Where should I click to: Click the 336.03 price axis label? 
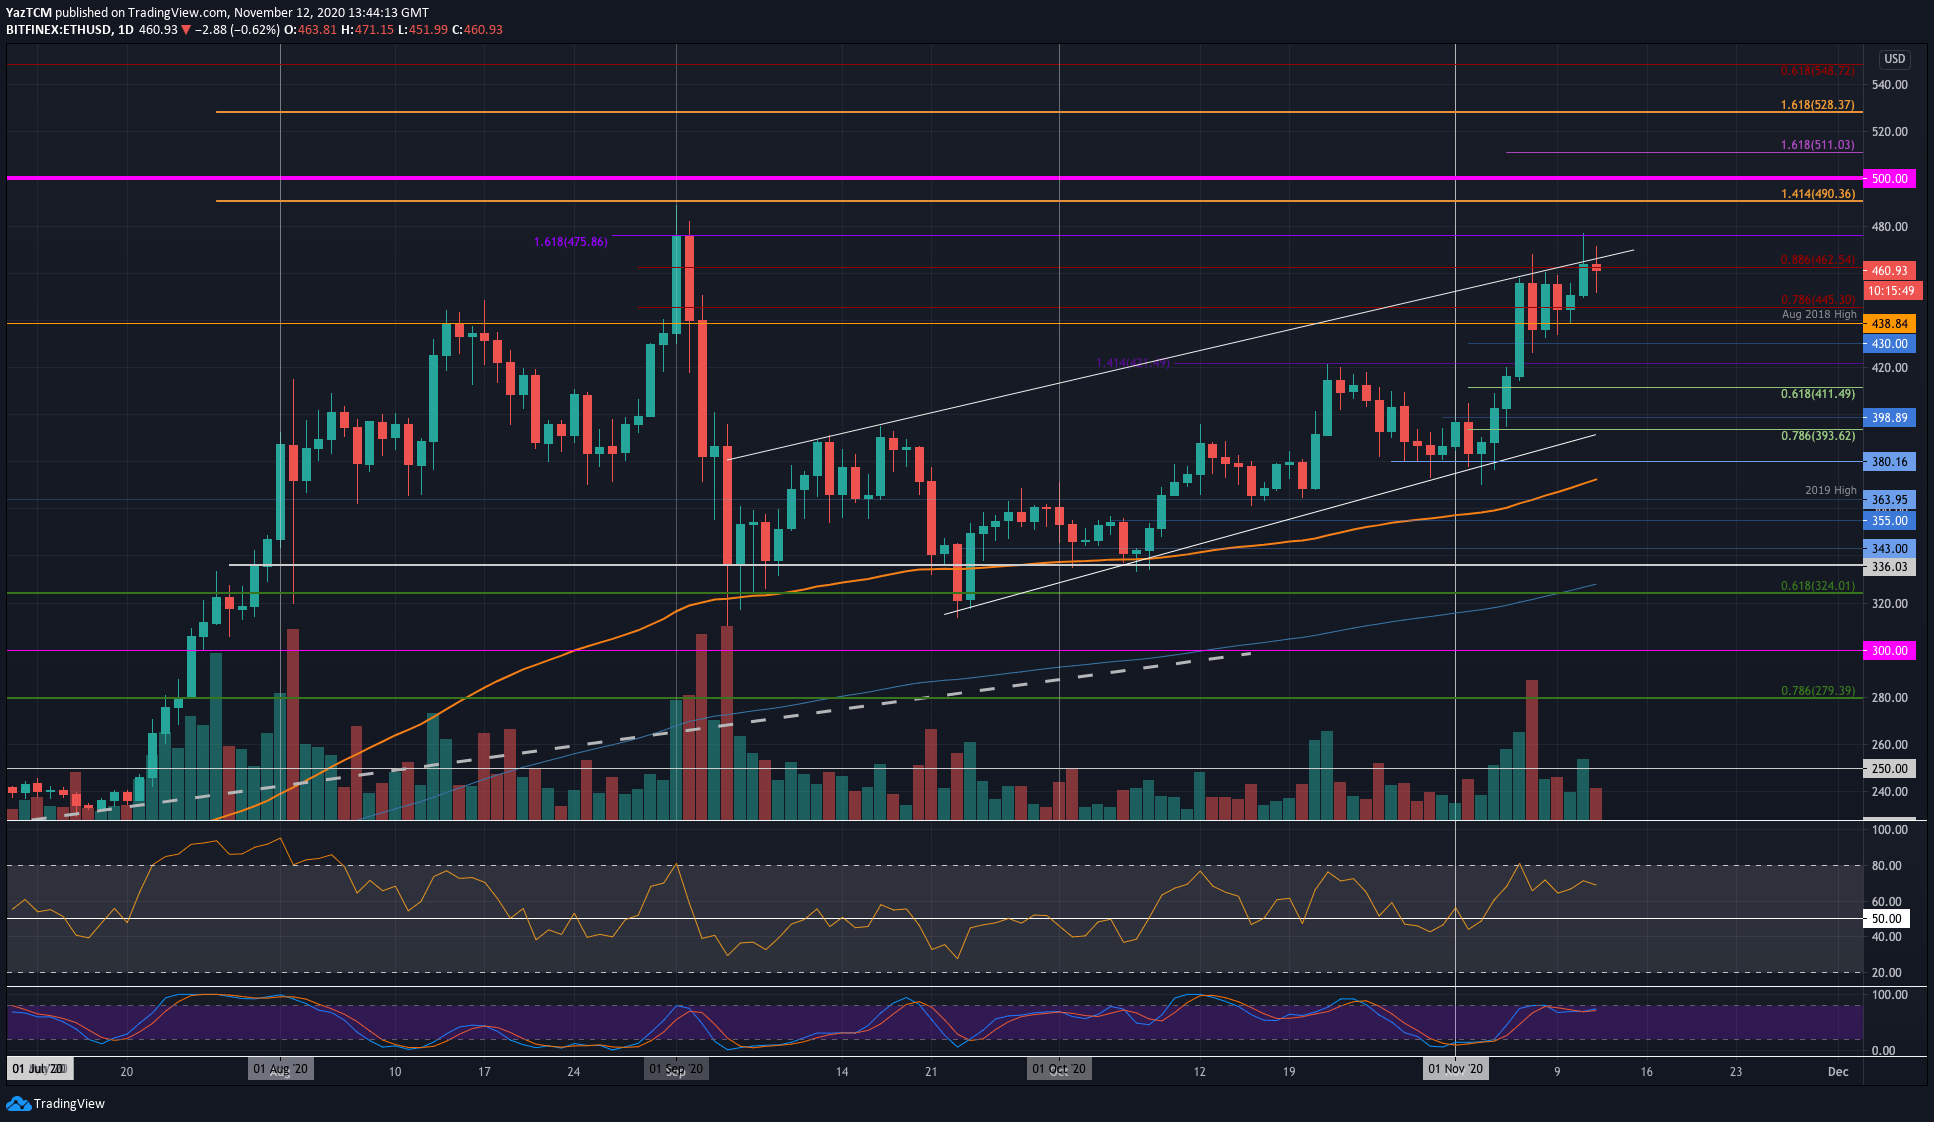pos(1889,567)
